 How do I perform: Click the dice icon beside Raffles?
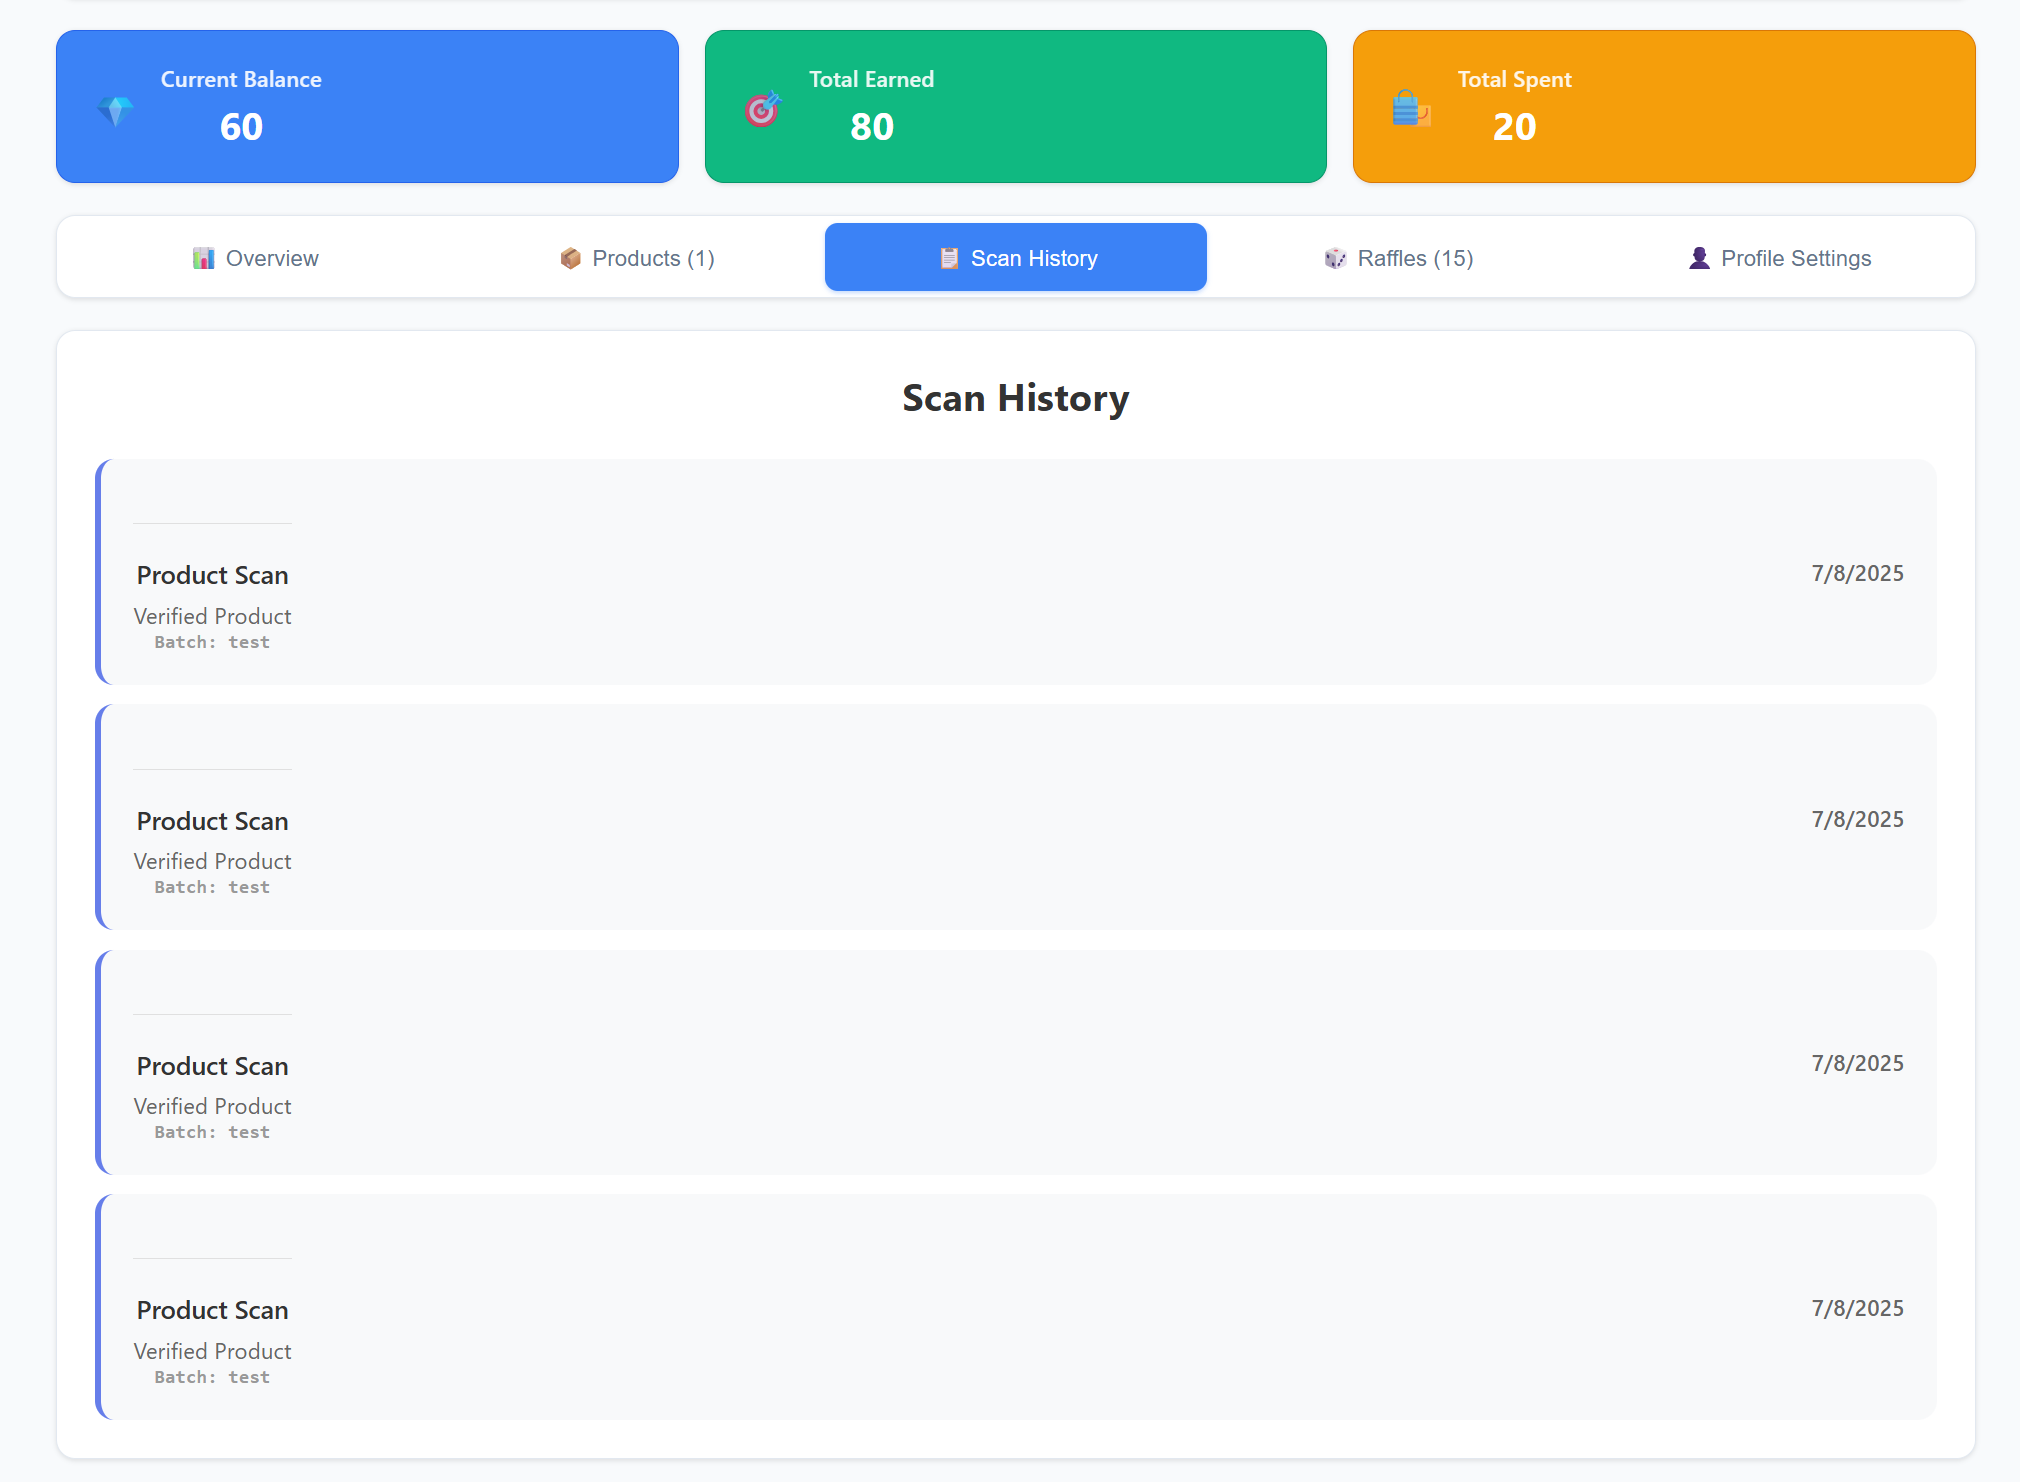(x=1336, y=258)
